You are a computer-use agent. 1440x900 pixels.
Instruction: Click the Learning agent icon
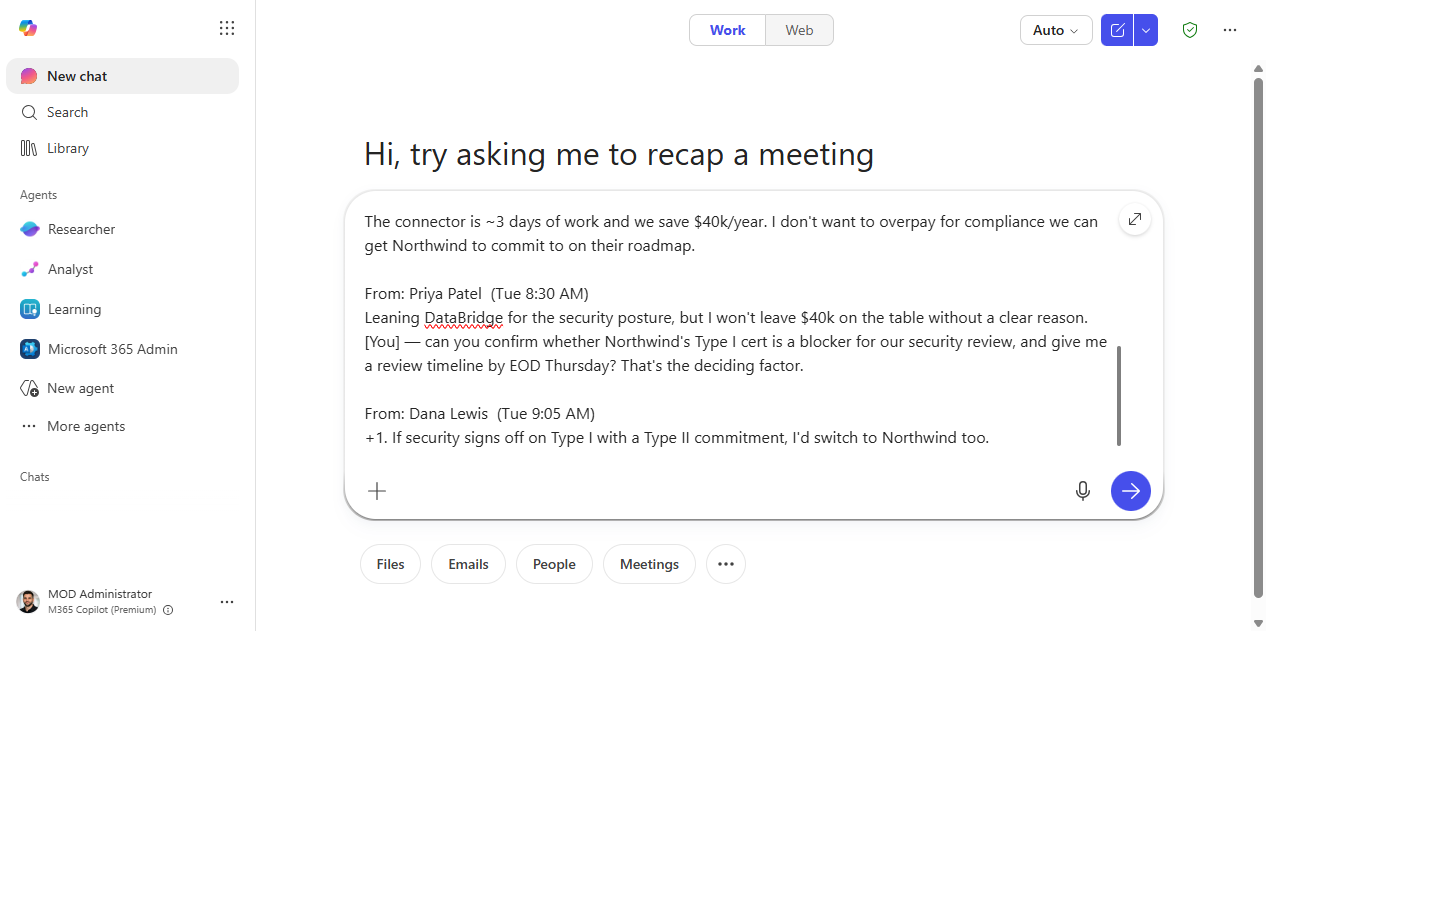pyautogui.click(x=30, y=309)
